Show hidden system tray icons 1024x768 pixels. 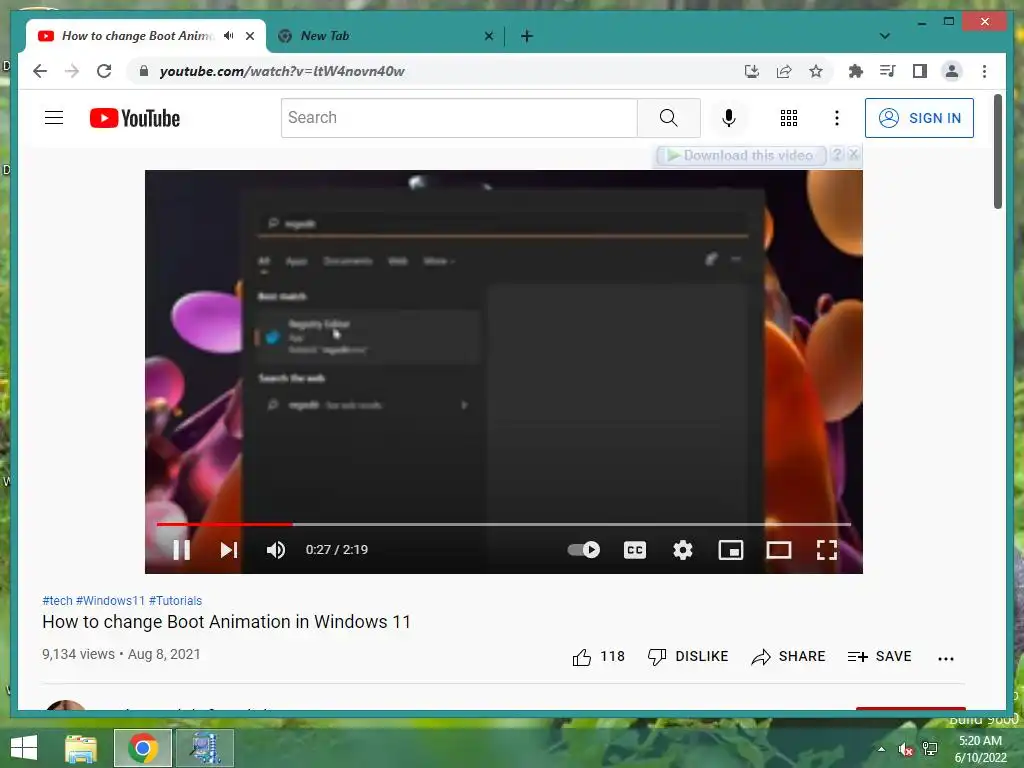click(x=881, y=749)
